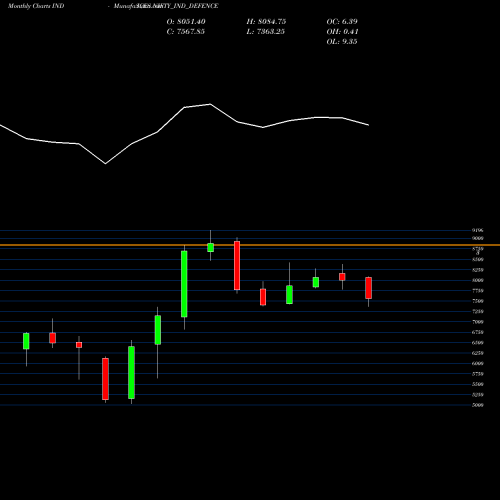This screenshot has height=500, width=500.
Task: Select the low value "L: 7363.25"
Action: [x=266, y=32]
